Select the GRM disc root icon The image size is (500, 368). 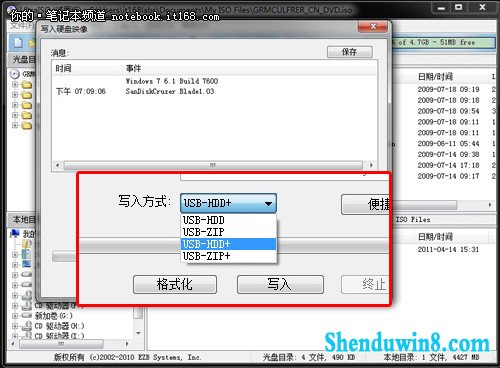point(15,74)
